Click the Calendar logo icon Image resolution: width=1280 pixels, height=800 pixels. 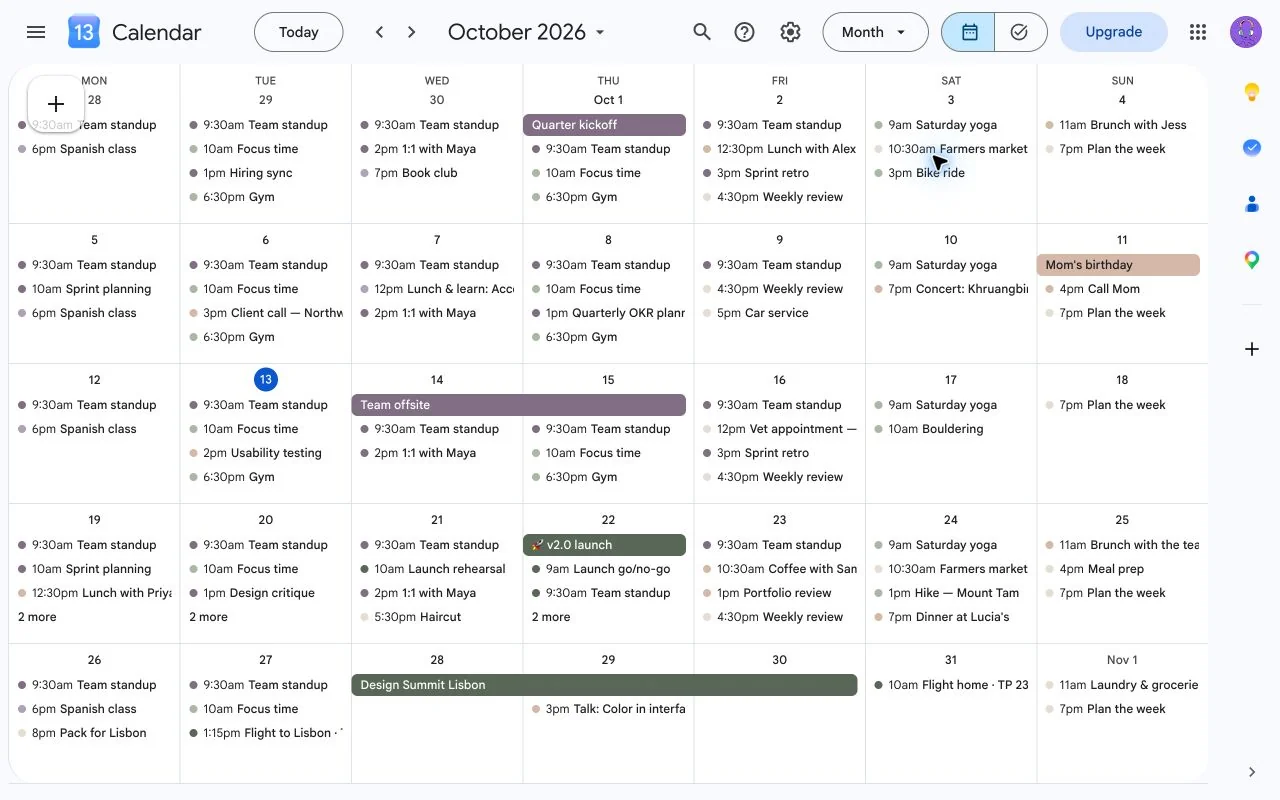(x=84, y=32)
